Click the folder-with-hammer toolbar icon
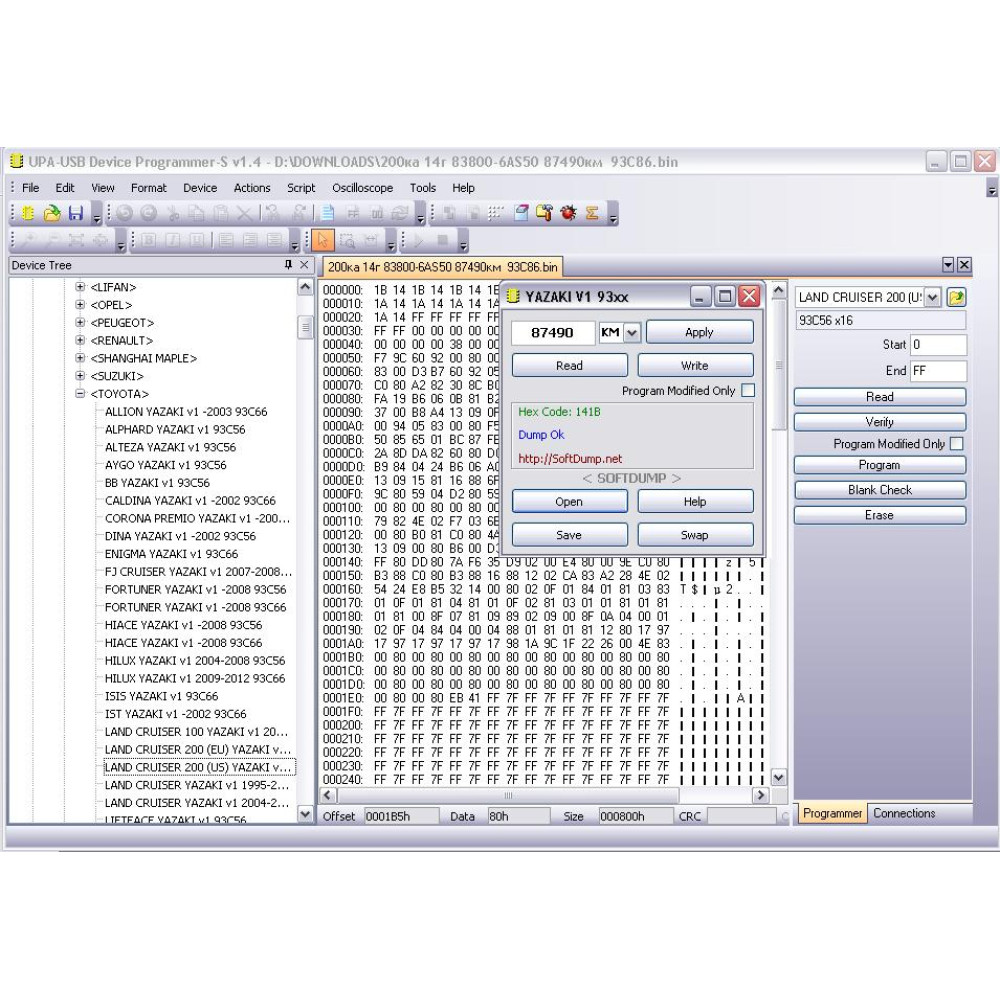 point(544,213)
